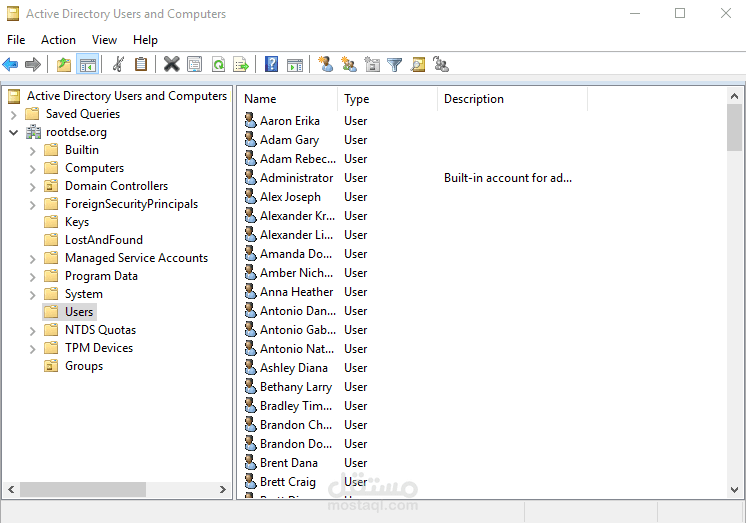Open the View menu

click(x=104, y=40)
